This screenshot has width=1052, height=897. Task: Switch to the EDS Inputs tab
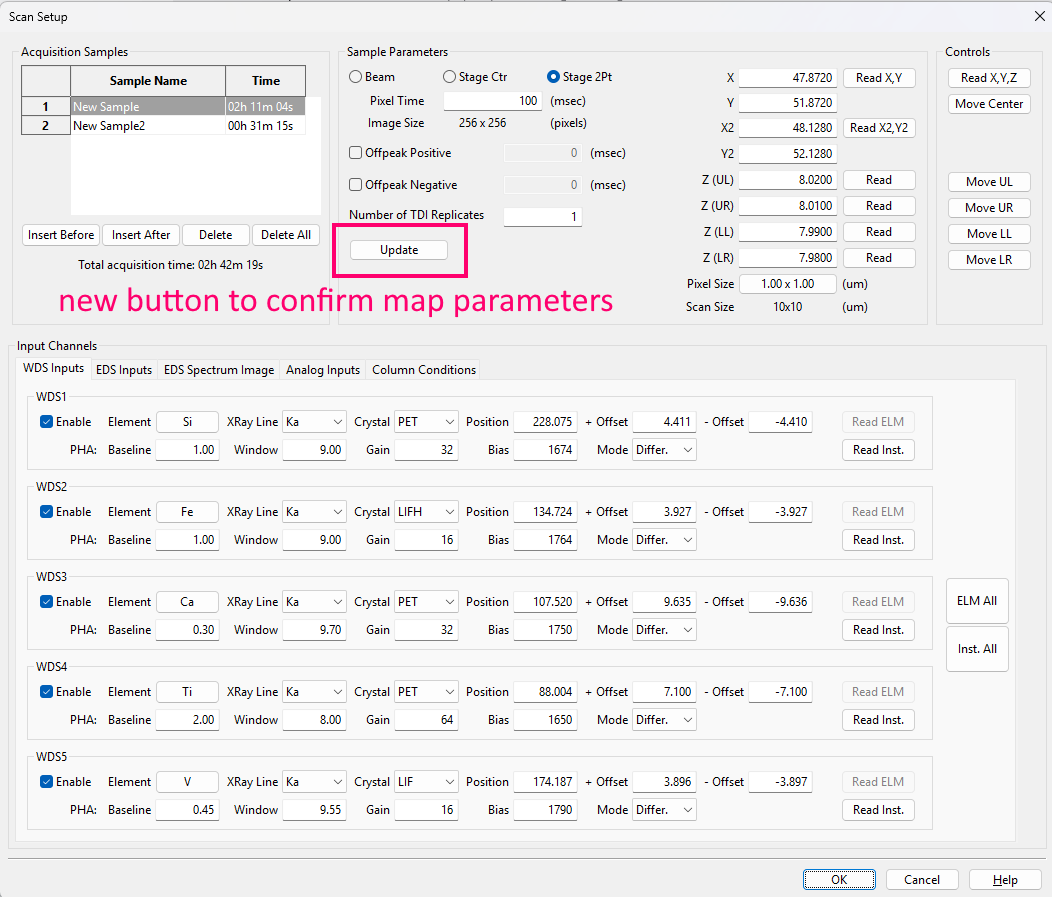[x=124, y=370]
